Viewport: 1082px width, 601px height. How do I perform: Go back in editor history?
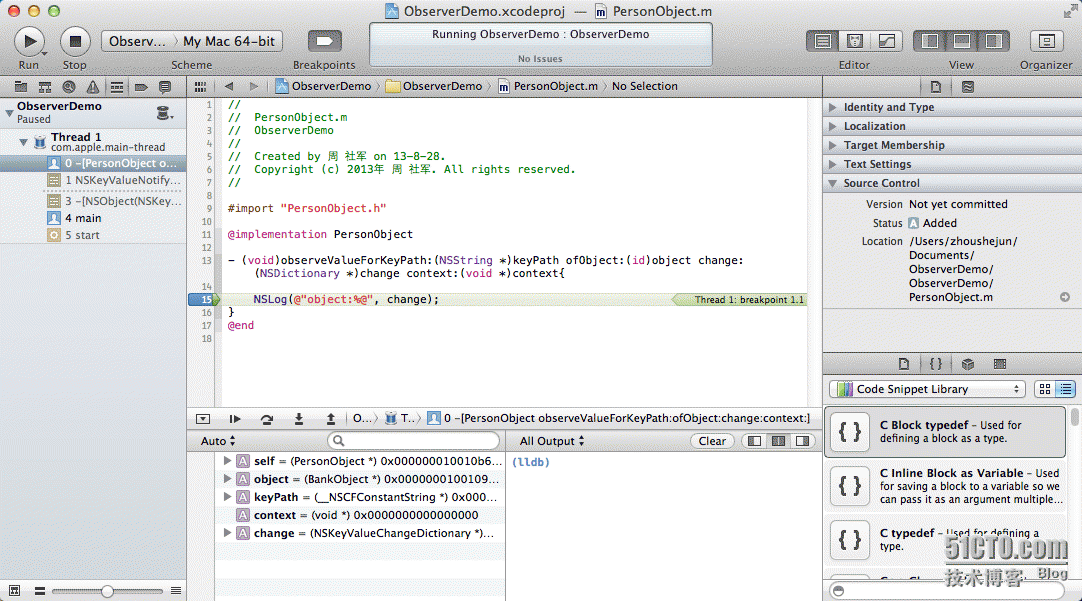click(228, 86)
